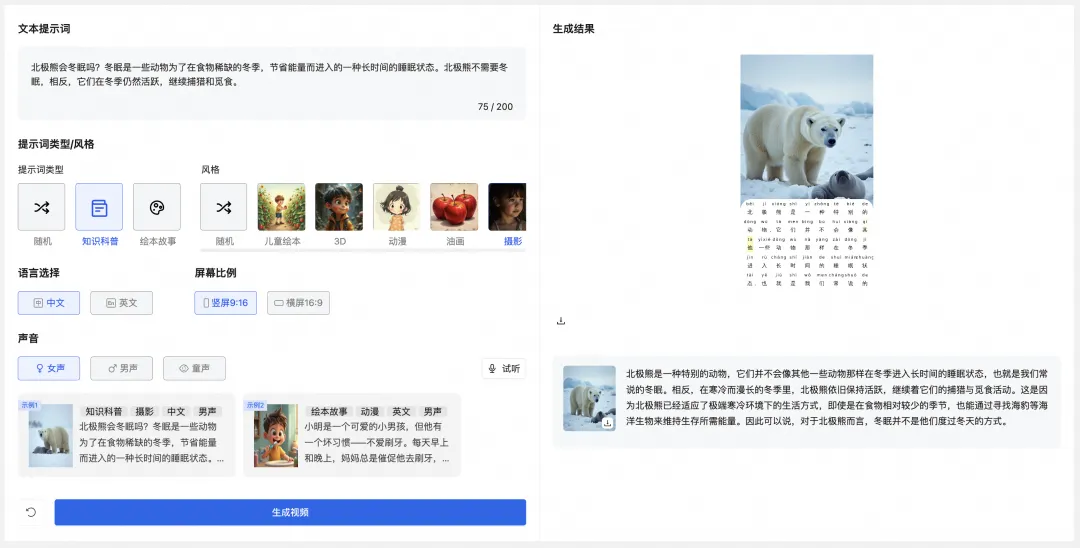Click the 中文 tag in example 1
1080x548 pixels.
click(x=176, y=411)
